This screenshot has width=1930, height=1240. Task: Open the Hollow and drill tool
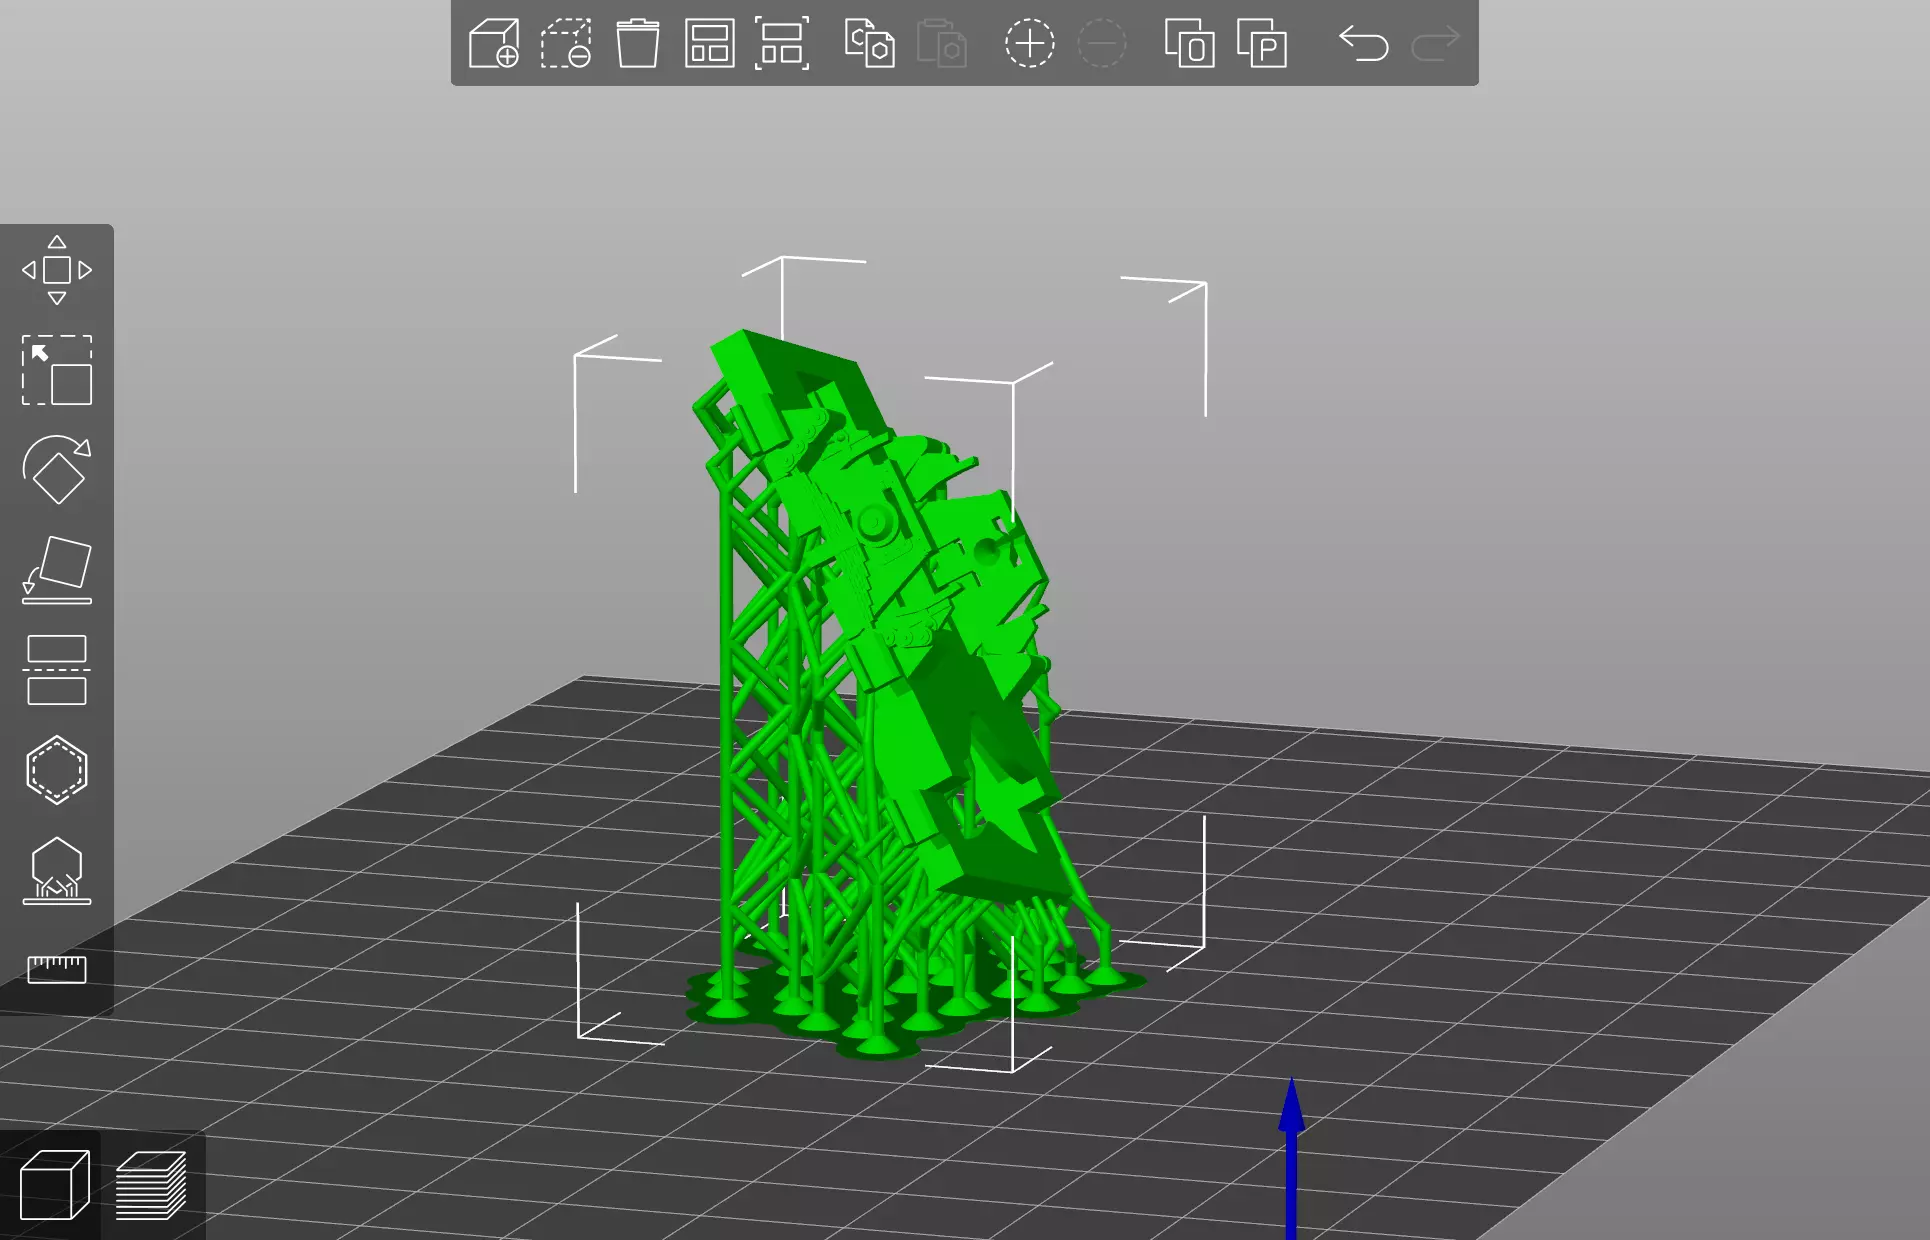coord(57,770)
